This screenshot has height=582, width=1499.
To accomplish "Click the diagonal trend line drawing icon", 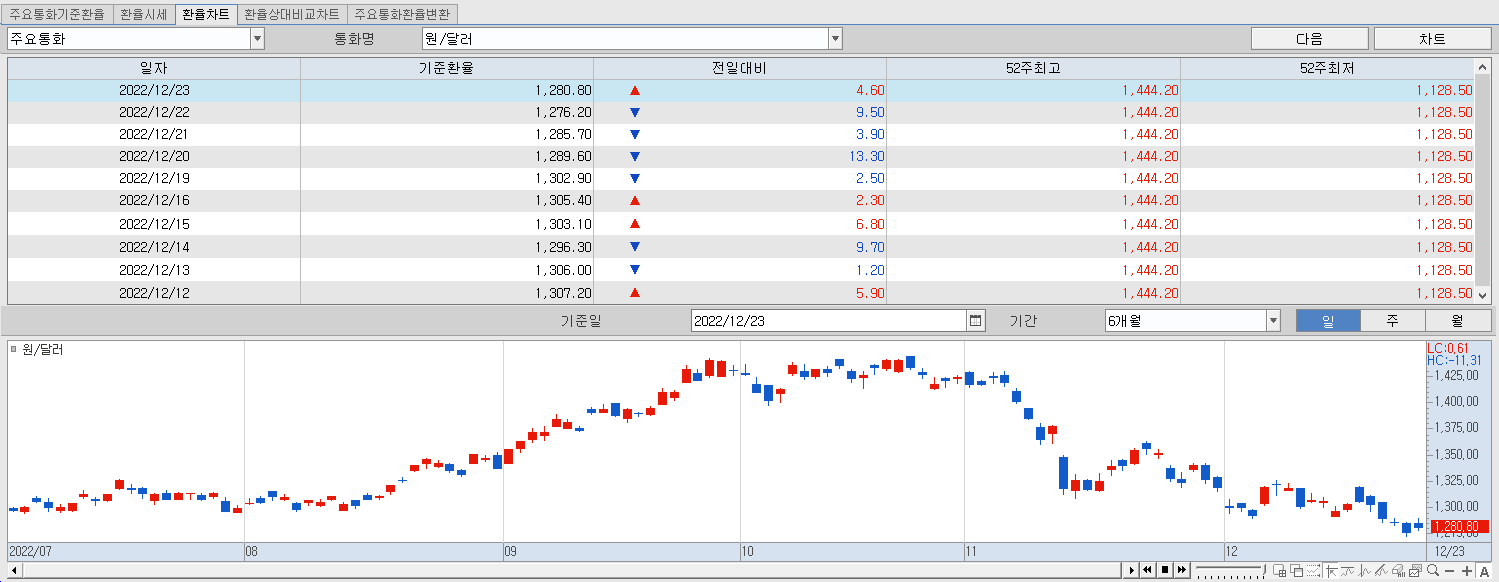I will pyautogui.click(x=1381, y=570).
